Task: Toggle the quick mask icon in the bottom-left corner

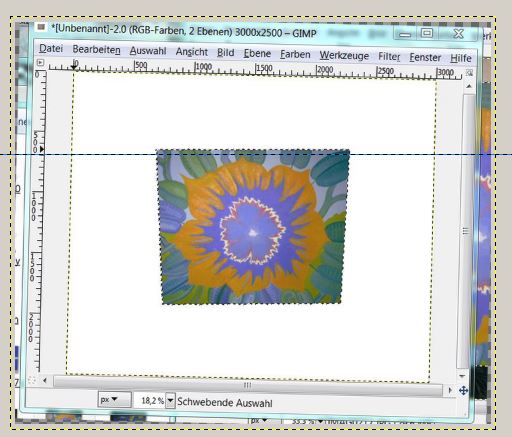Action: tap(32, 380)
